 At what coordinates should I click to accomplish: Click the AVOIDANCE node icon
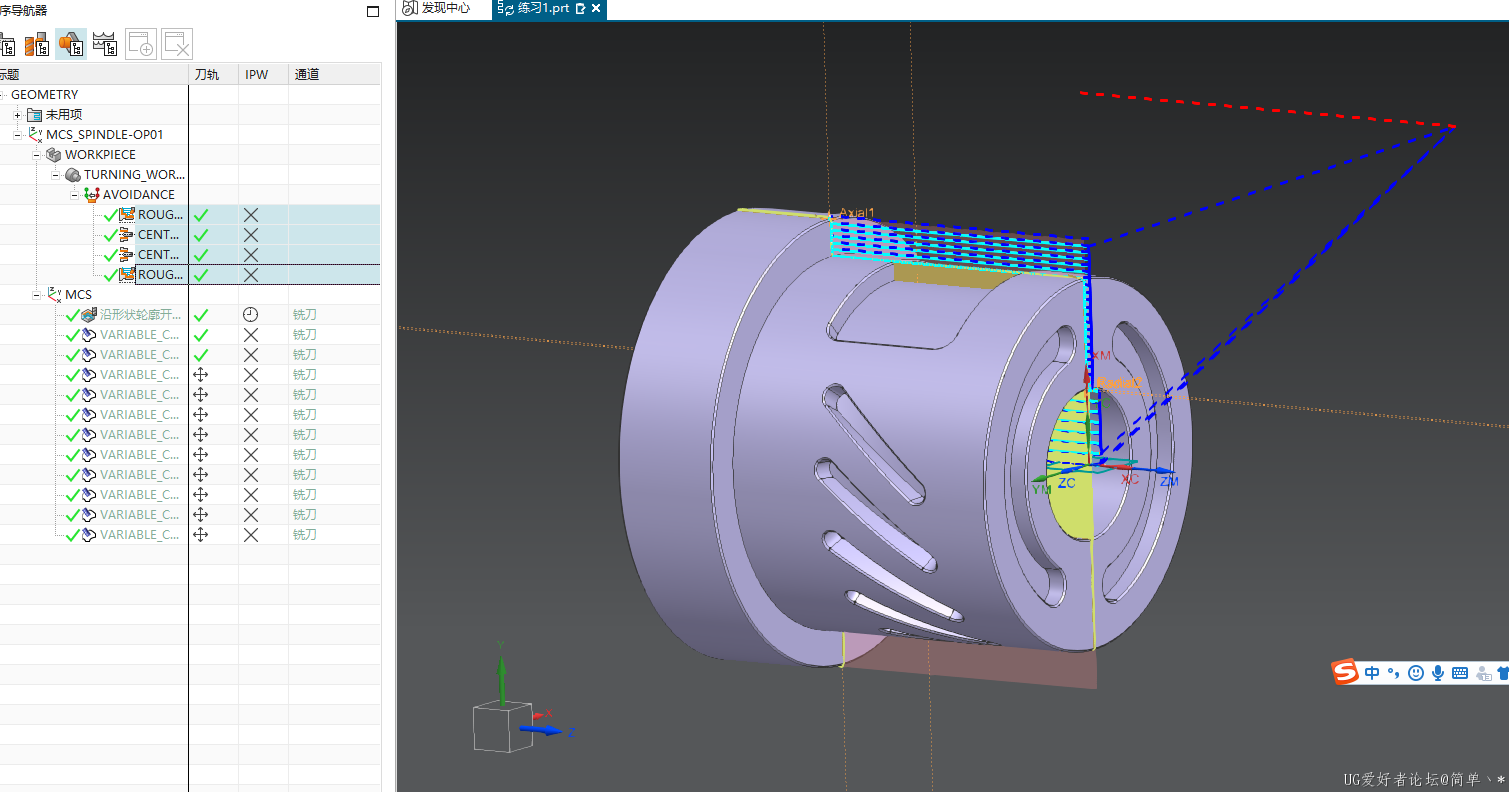91,195
